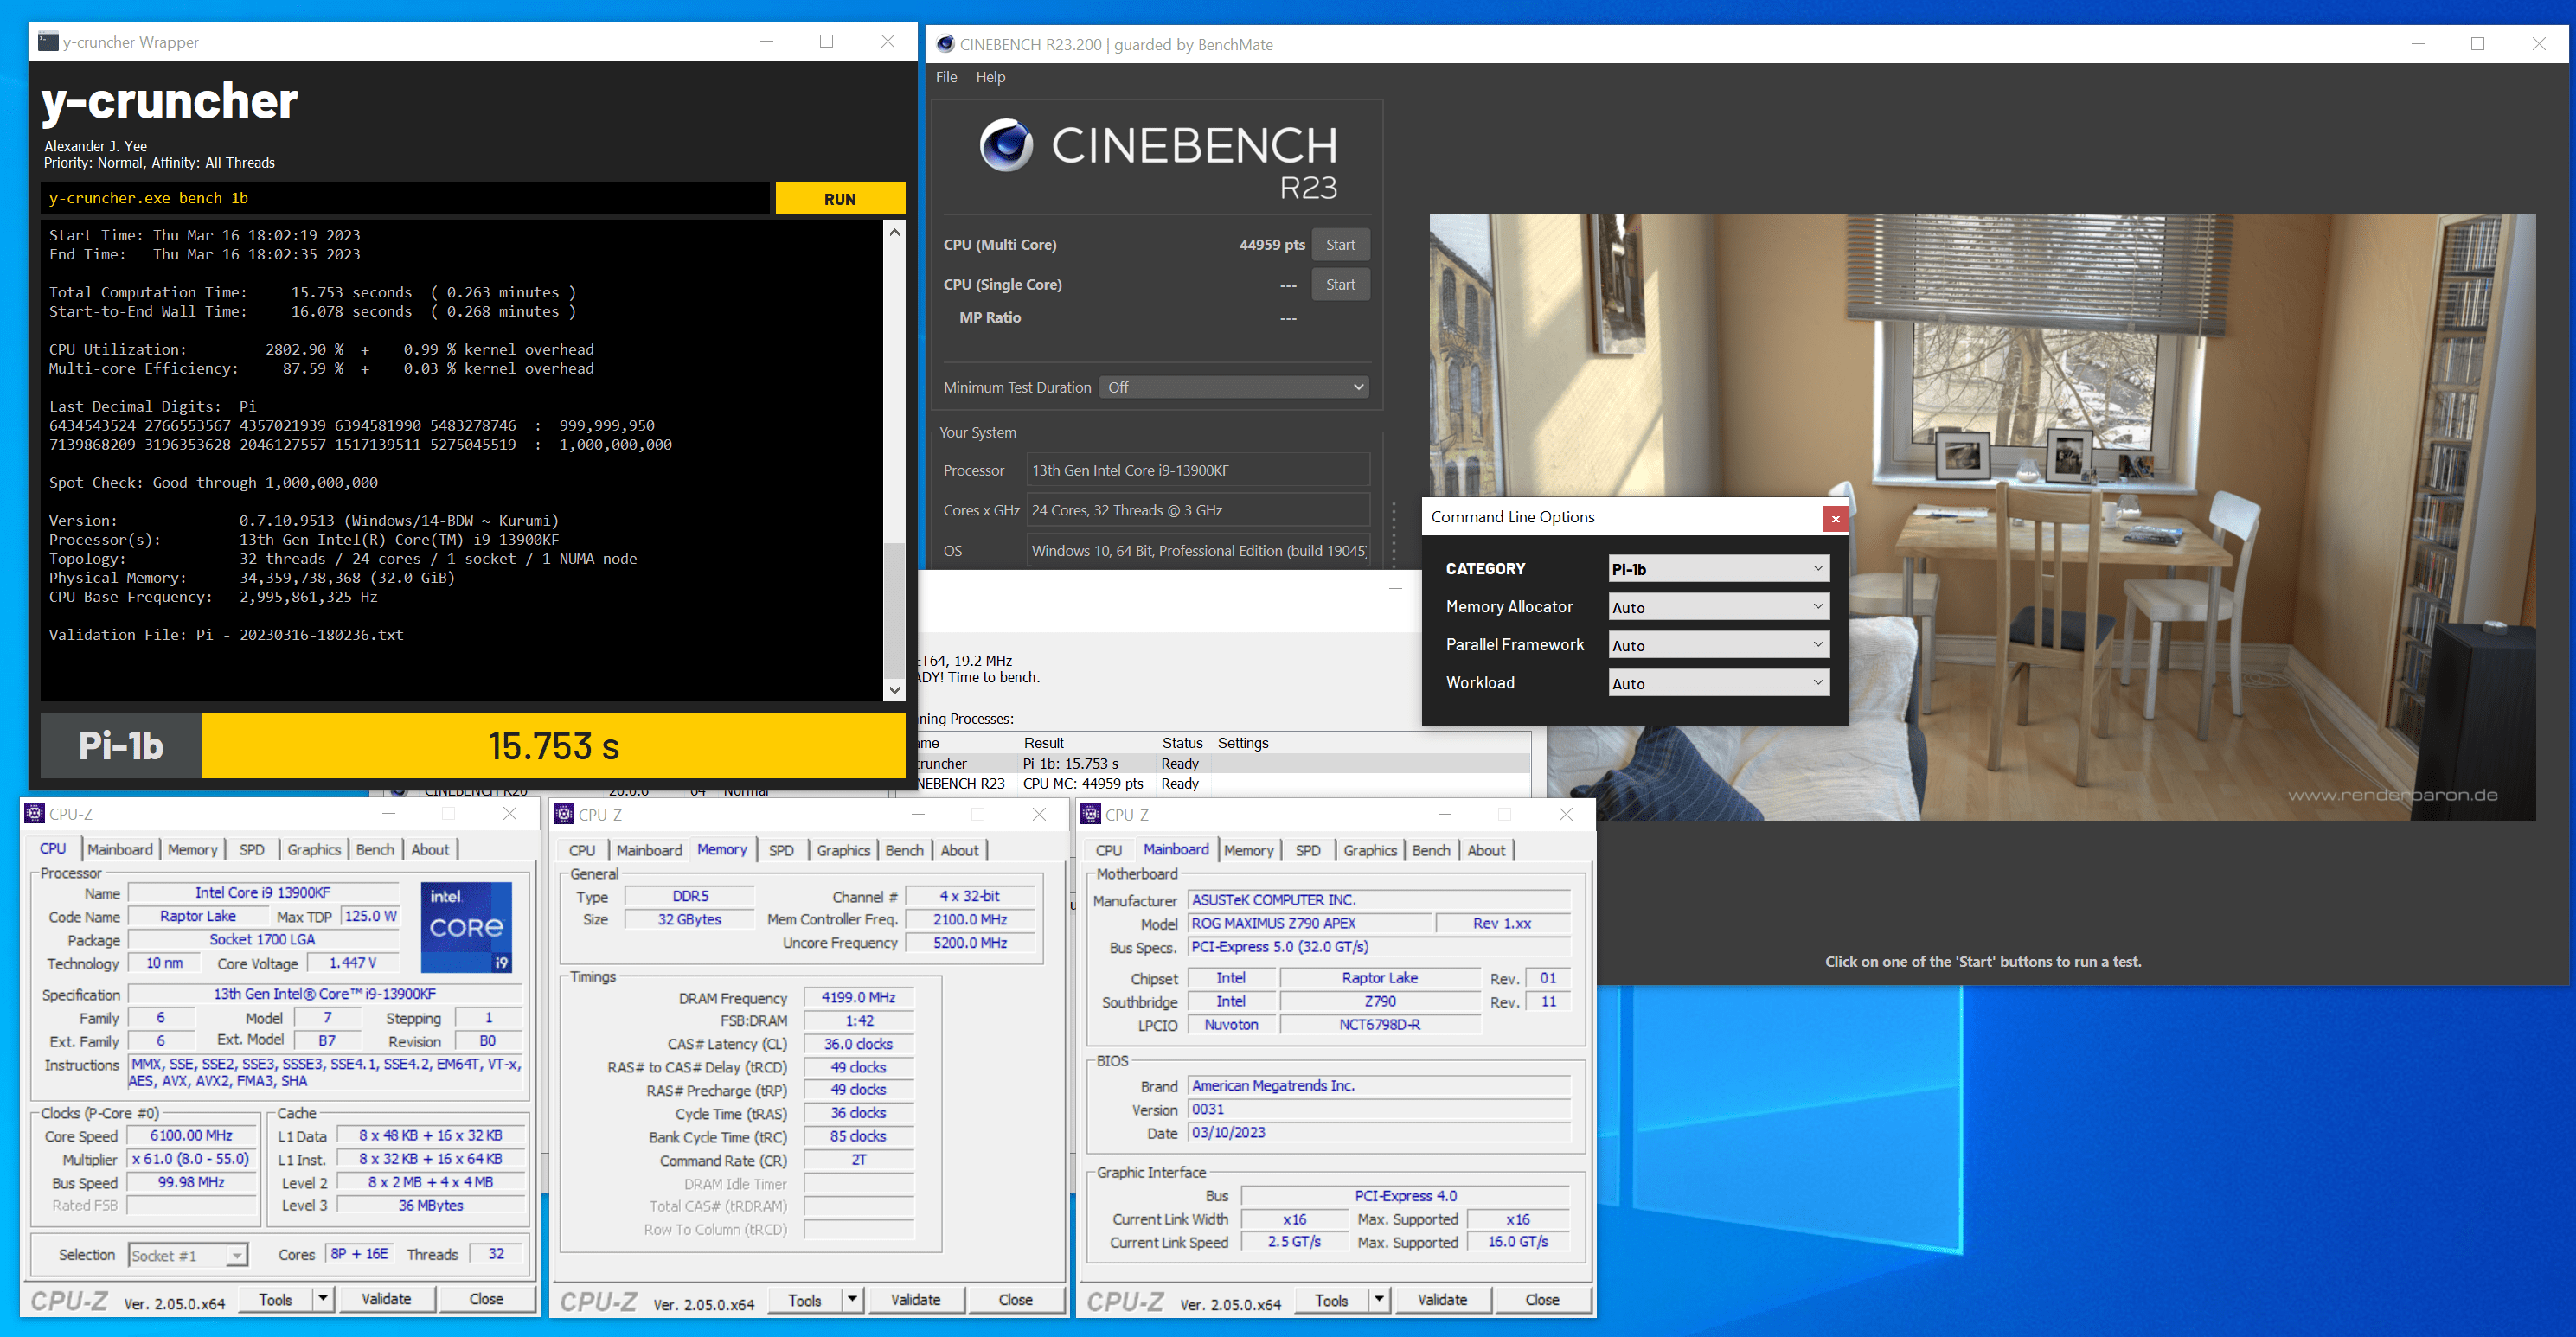Click the DRAM Frequency value 4199.0 MHz
Image resolution: width=2576 pixels, height=1337 pixels.
tap(858, 997)
